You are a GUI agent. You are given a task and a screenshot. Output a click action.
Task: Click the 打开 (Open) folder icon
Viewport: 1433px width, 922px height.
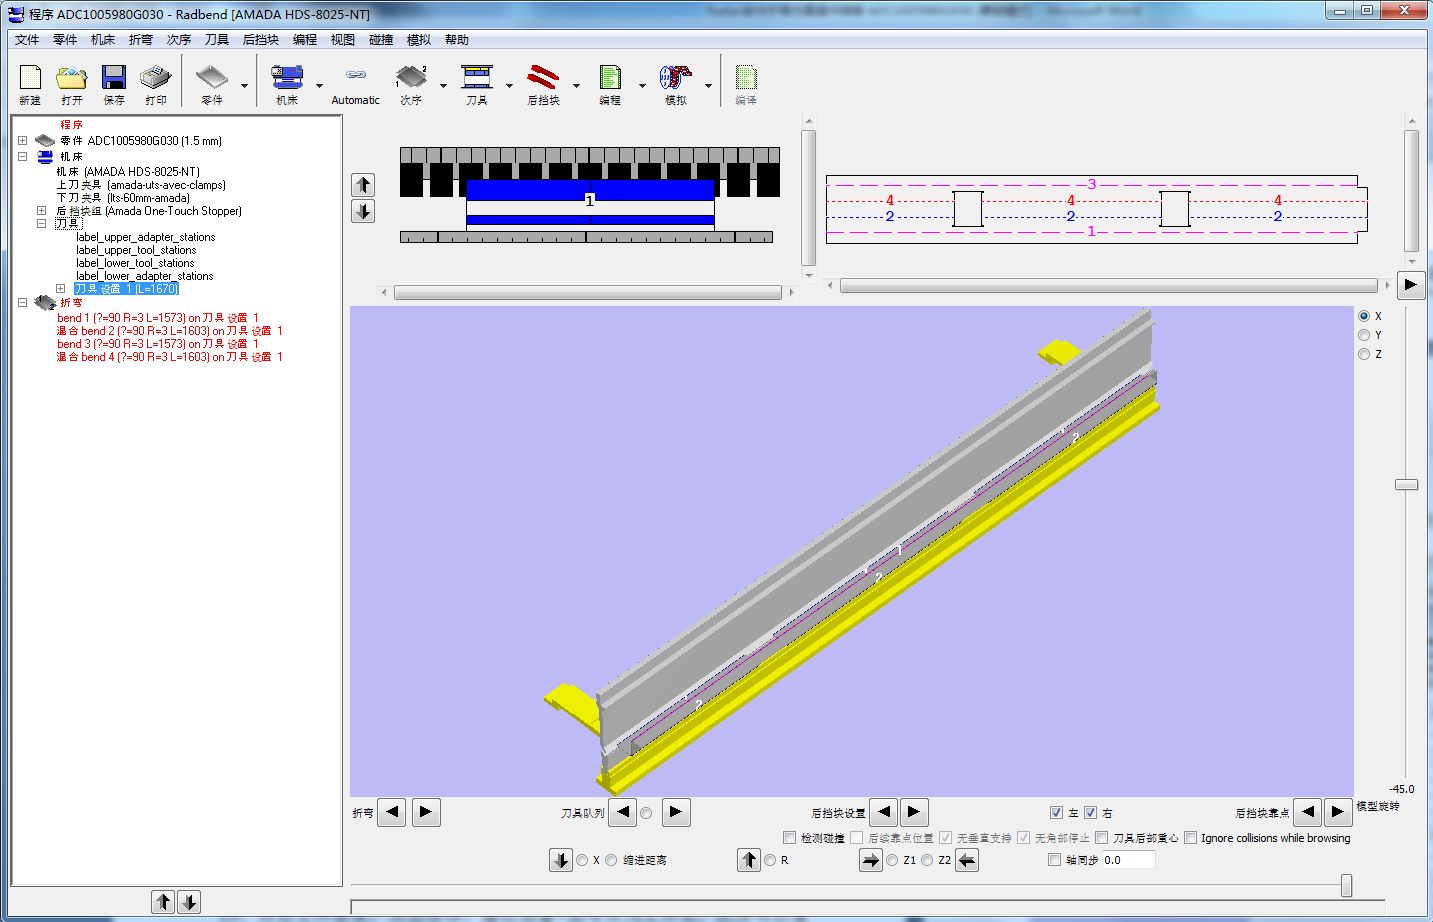point(72,78)
